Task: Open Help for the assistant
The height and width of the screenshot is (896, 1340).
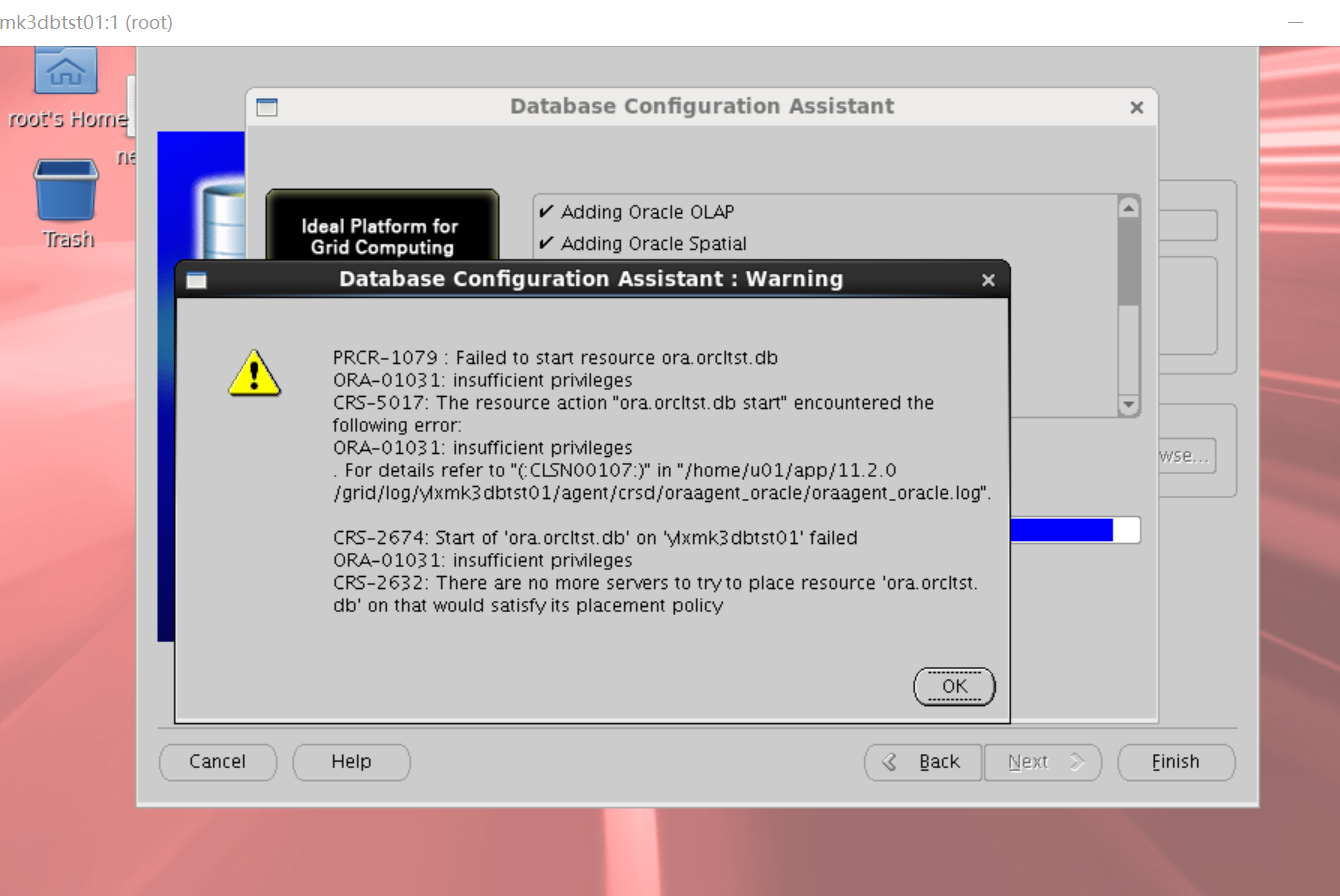Action: coord(351,762)
